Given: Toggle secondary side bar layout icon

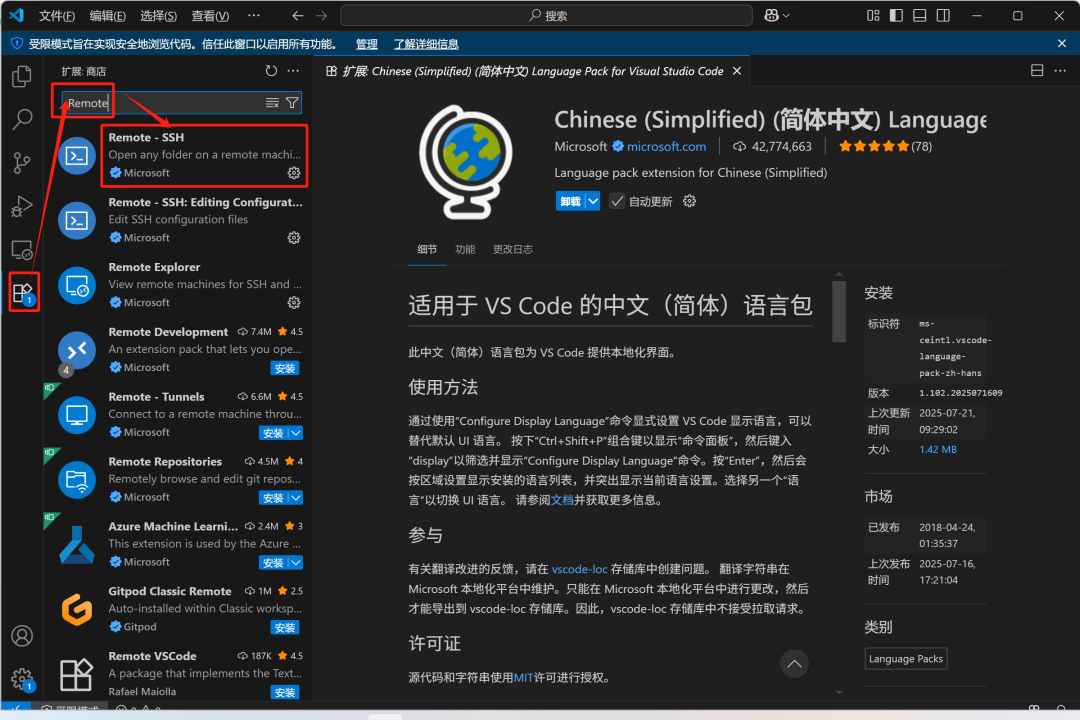Looking at the screenshot, I should (x=943, y=15).
